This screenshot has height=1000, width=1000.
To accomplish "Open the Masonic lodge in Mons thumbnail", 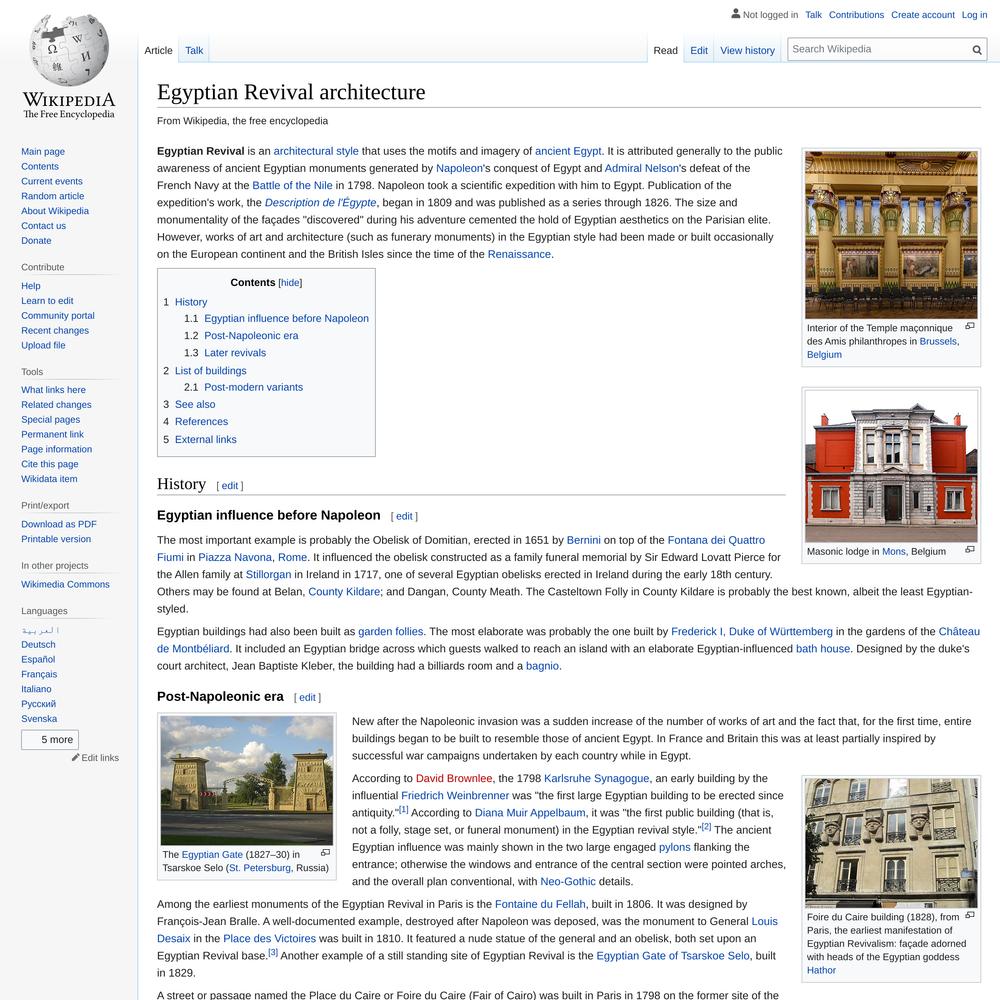I will coord(891,466).
